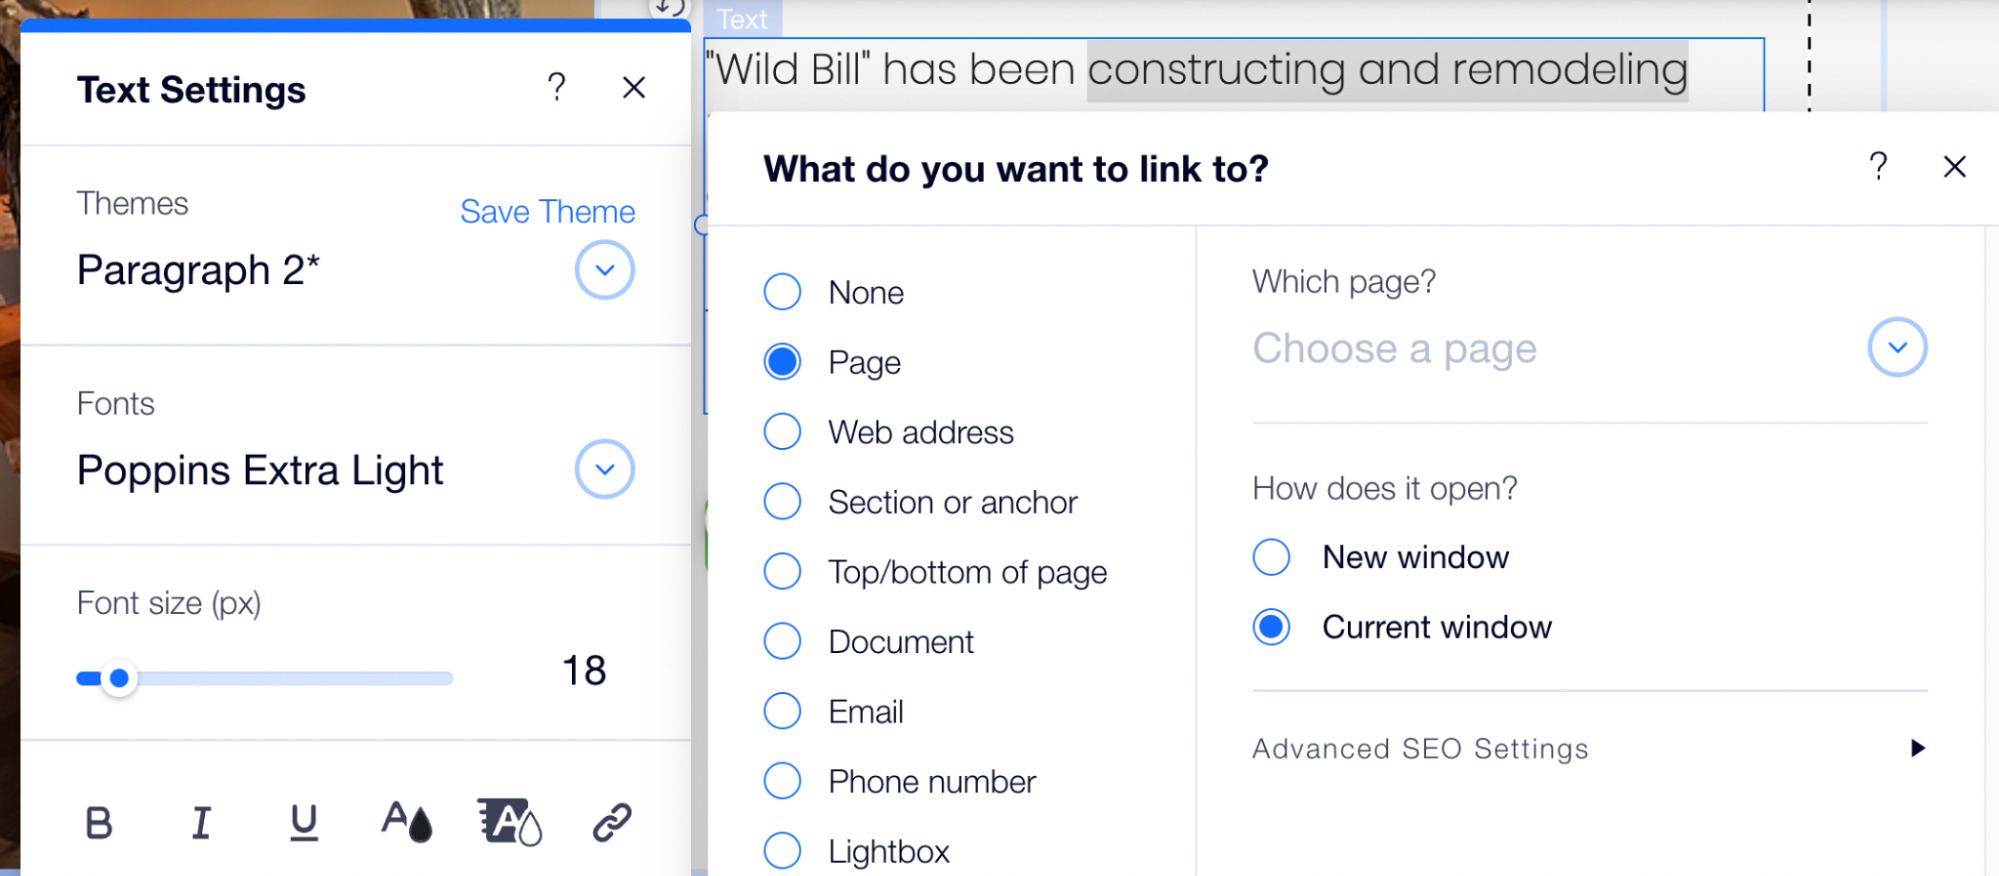Screen dimensions: 1999x876
Task: Open the Poppins Extra Light font dropdown
Action: coord(602,468)
